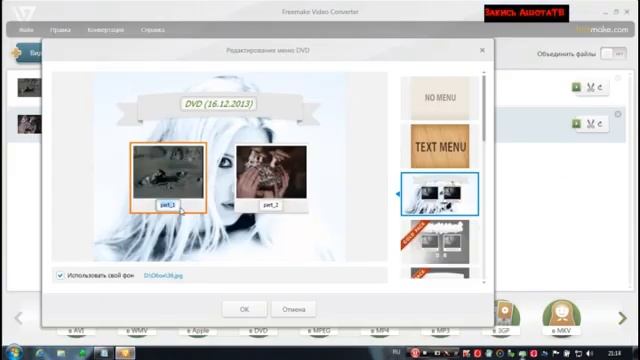The height and width of the screenshot is (360, 640).
Task: Select the second video thumbnail in main window
Action: (x=29, y=124)
